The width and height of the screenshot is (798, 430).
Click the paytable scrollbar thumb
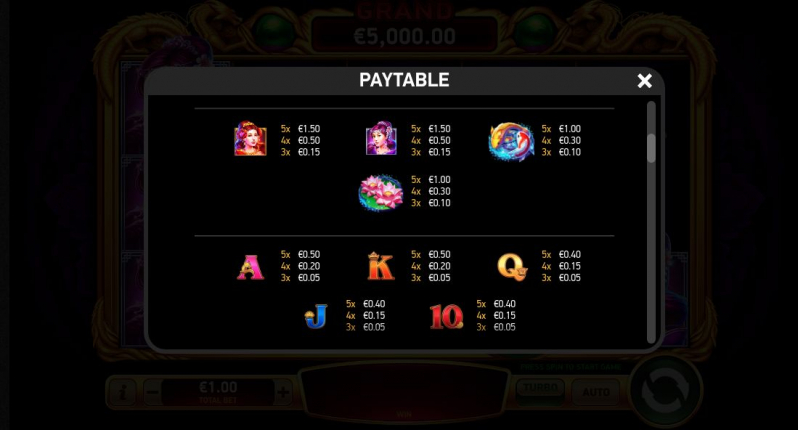coord(651,148)
